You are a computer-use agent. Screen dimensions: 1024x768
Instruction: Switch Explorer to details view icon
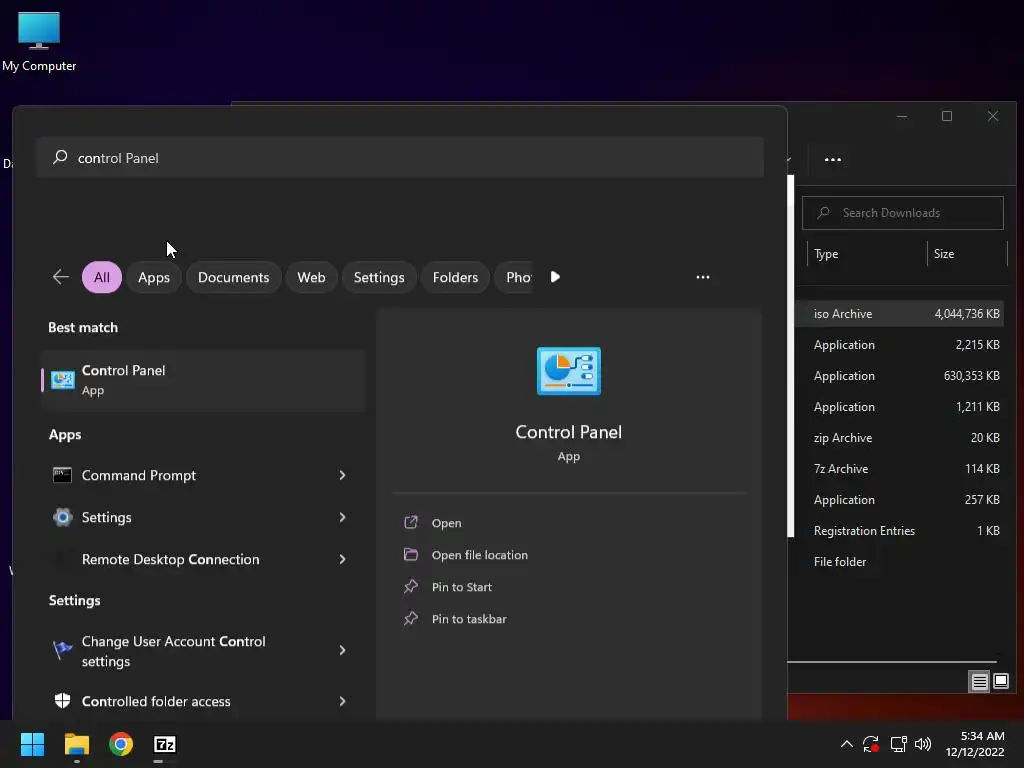[979, 682]
